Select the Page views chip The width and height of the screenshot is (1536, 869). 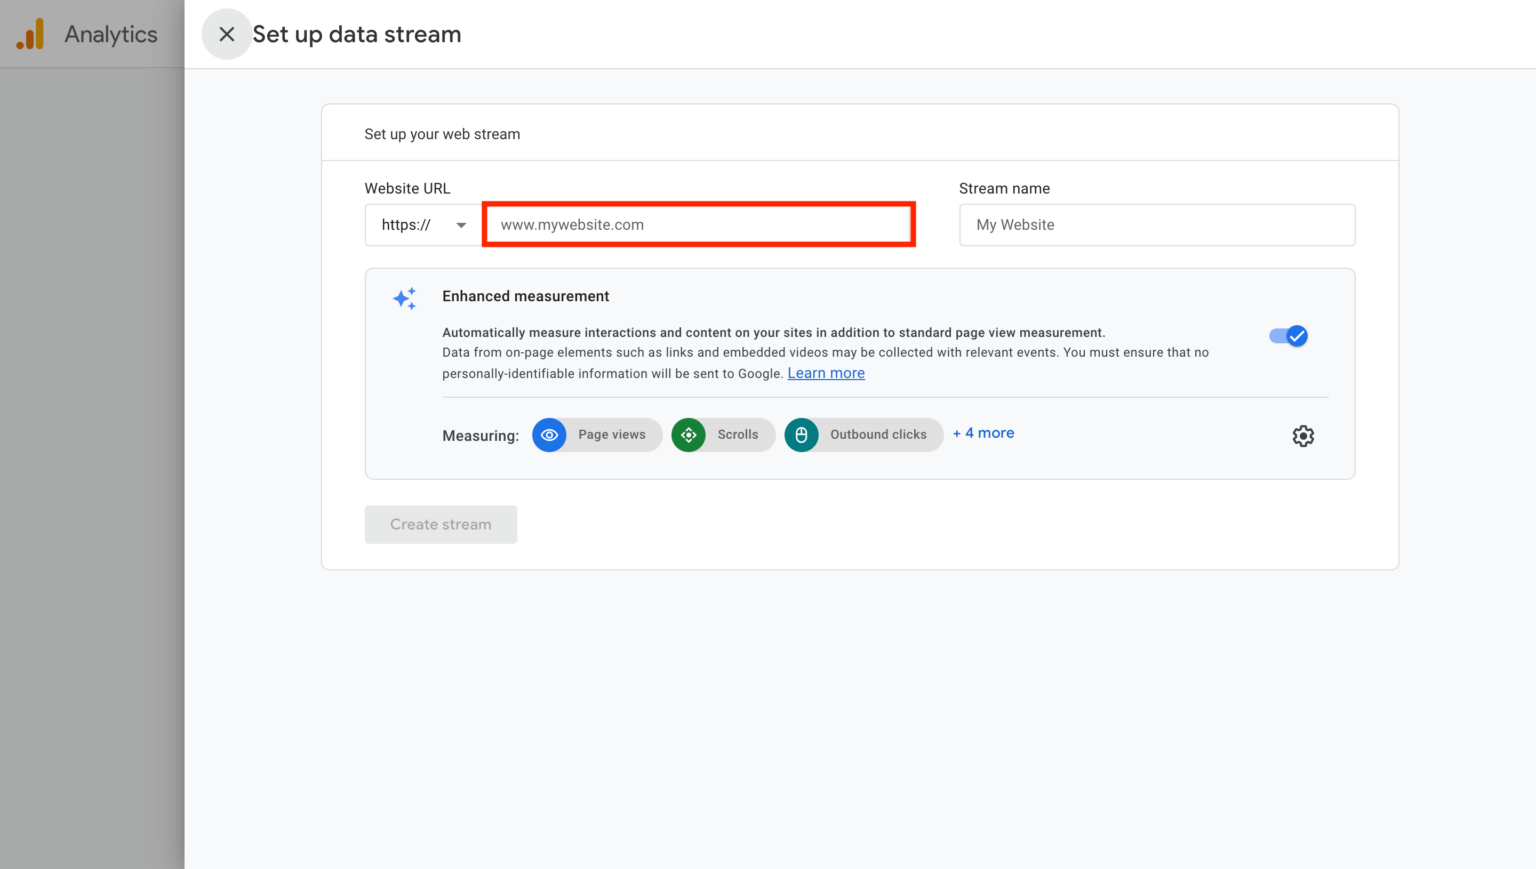pos(596,434)
